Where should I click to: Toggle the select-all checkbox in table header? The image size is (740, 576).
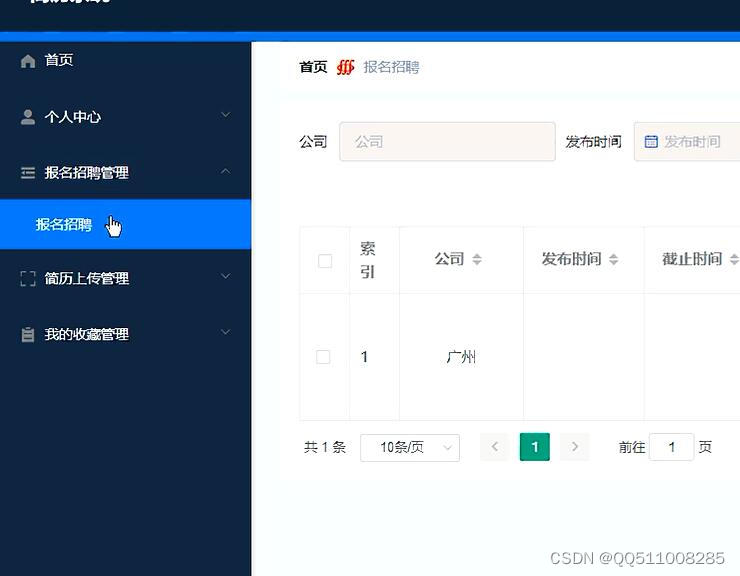pos(325,261)
